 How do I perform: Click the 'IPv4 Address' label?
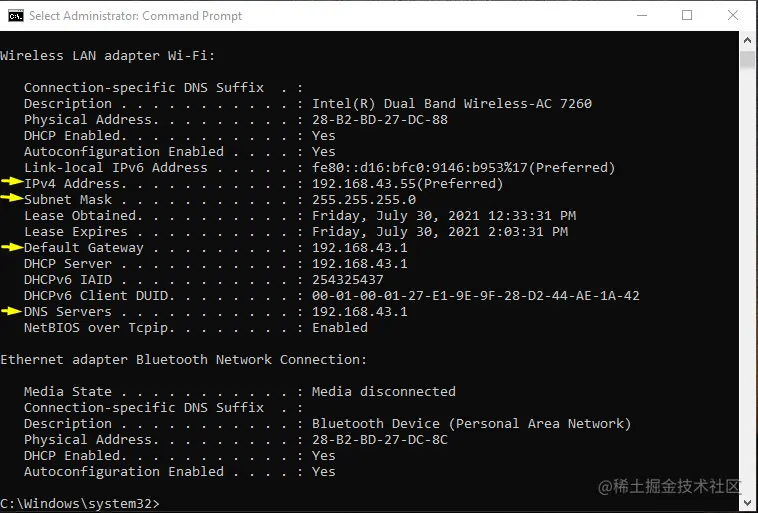72,184
